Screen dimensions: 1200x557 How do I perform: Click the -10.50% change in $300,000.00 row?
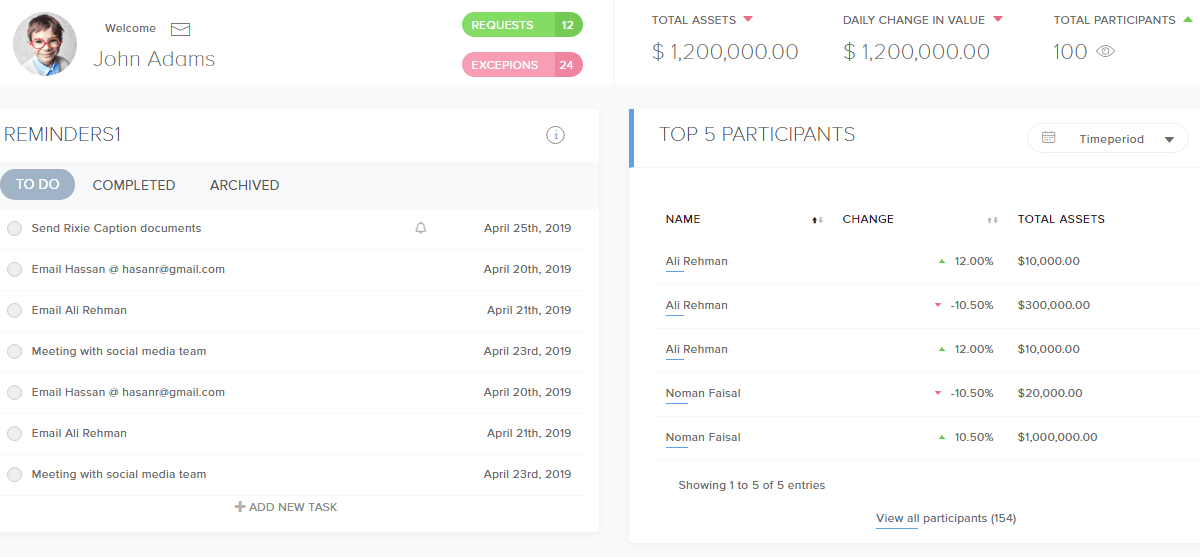coord(971,305)
